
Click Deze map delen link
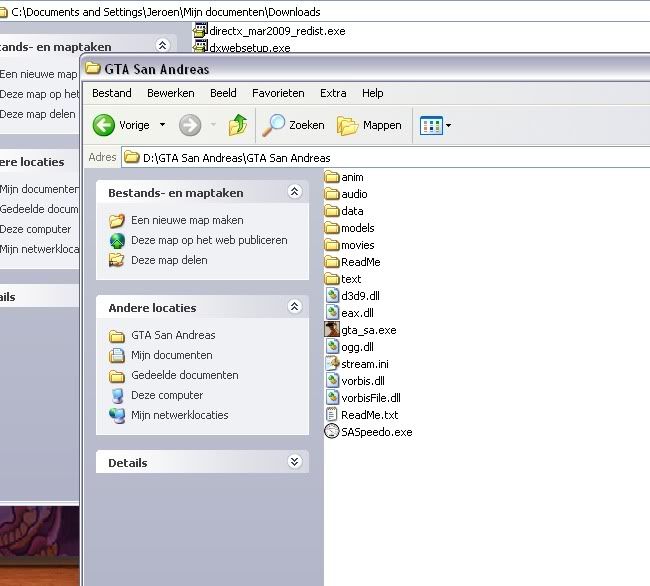(x=169, y=260)
